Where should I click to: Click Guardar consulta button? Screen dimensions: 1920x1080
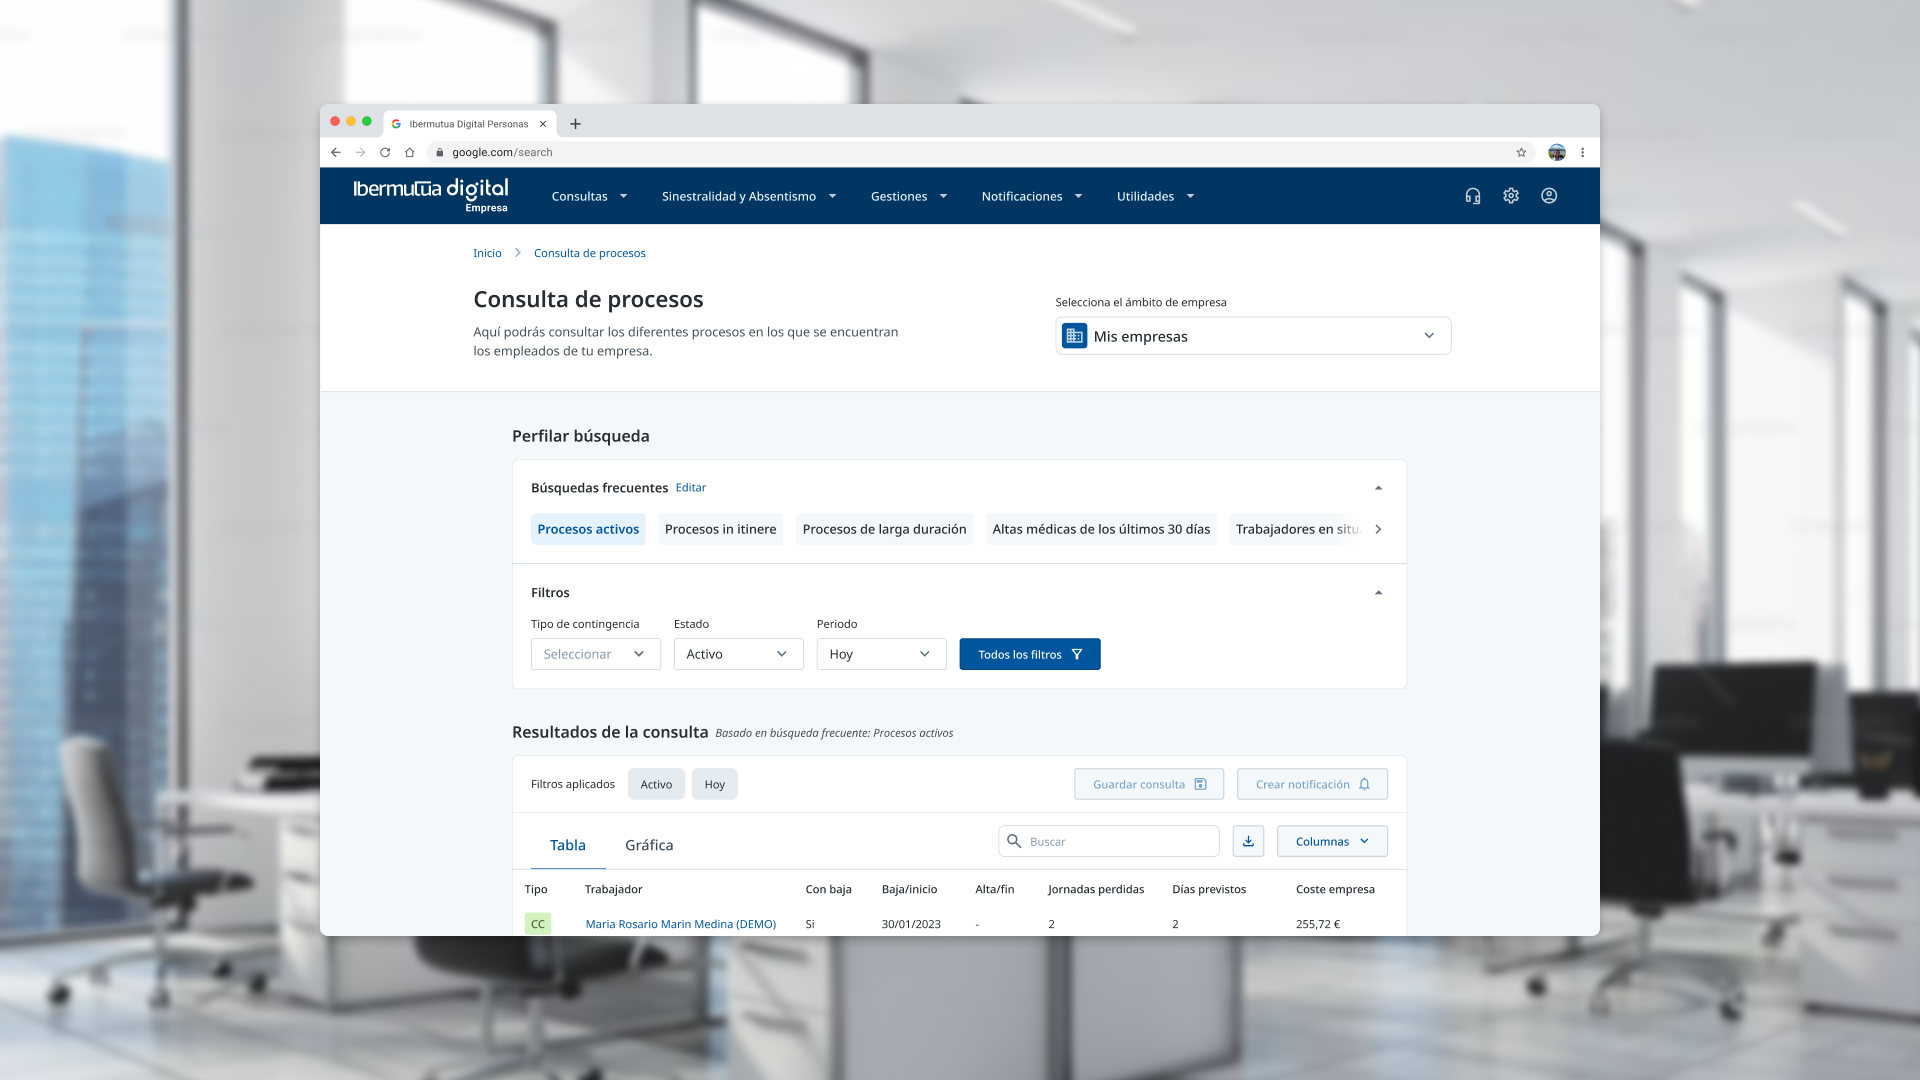[1149, 784]
